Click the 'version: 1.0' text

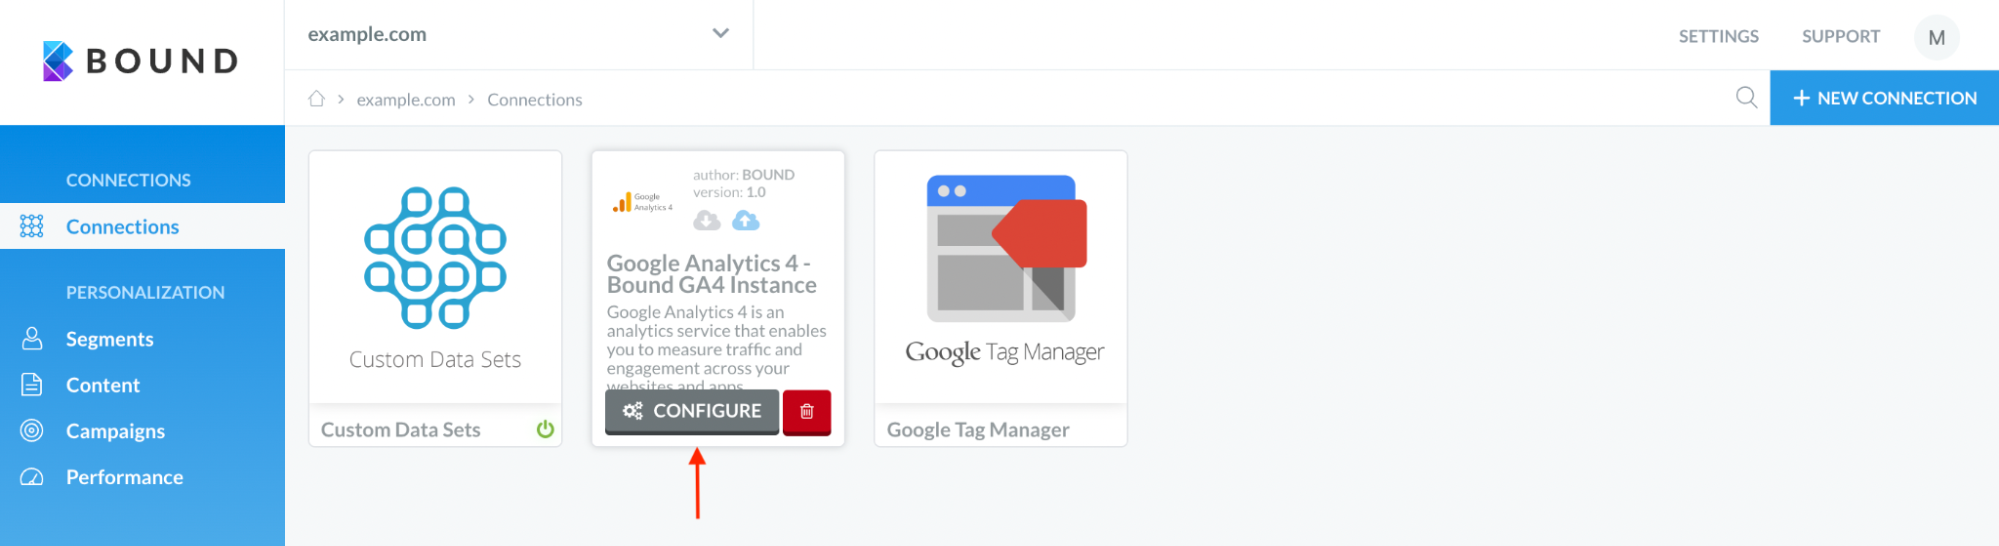[729, 192]
